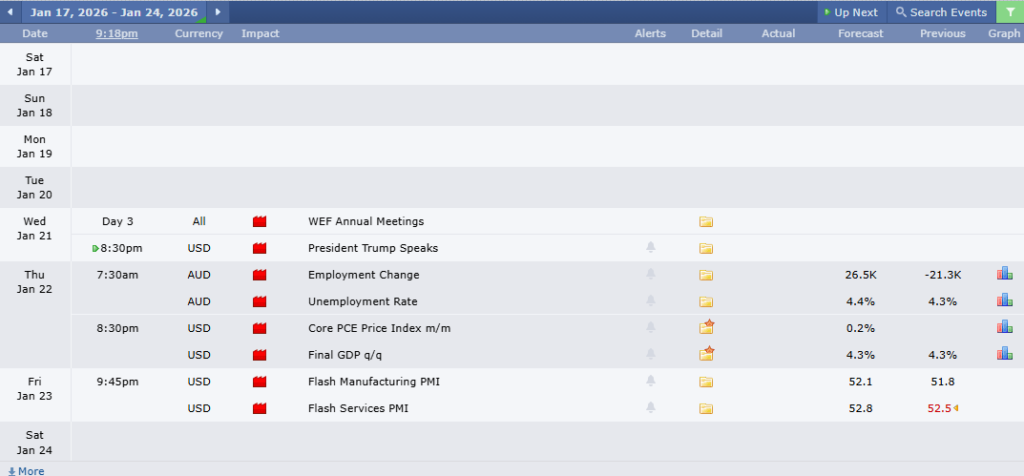Open the 9:18pm time settings
Viewport: 1024px width, 476px height.
point(117,34)
